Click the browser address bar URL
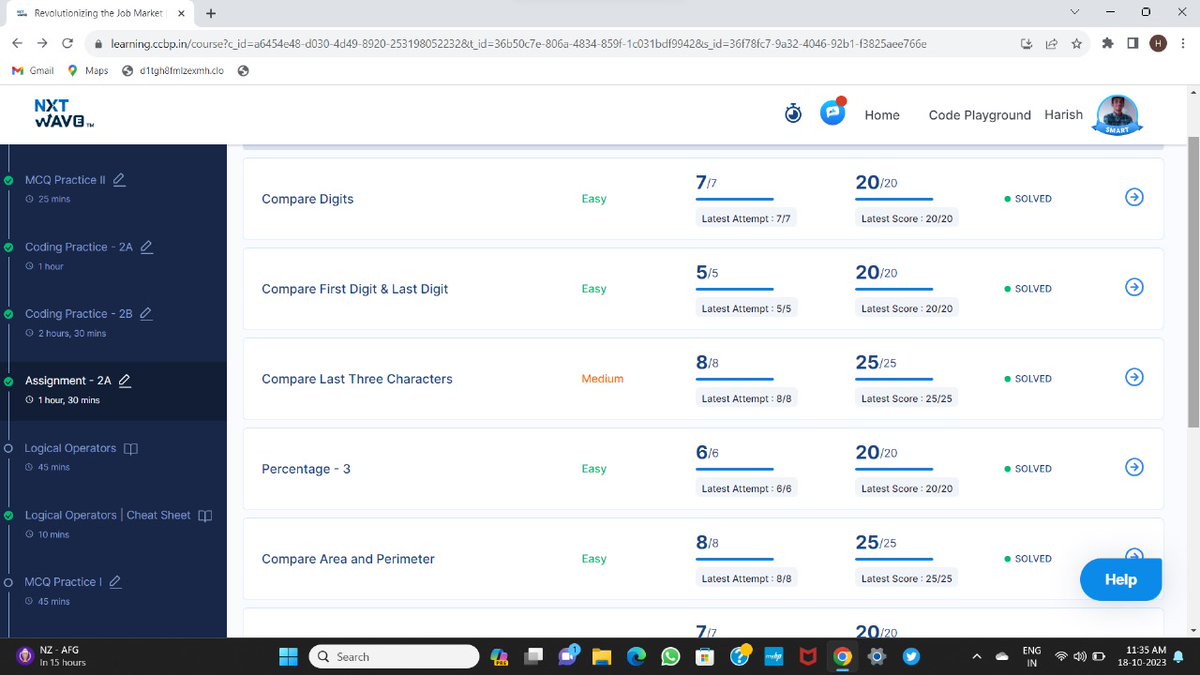 (x=518, y=44)
